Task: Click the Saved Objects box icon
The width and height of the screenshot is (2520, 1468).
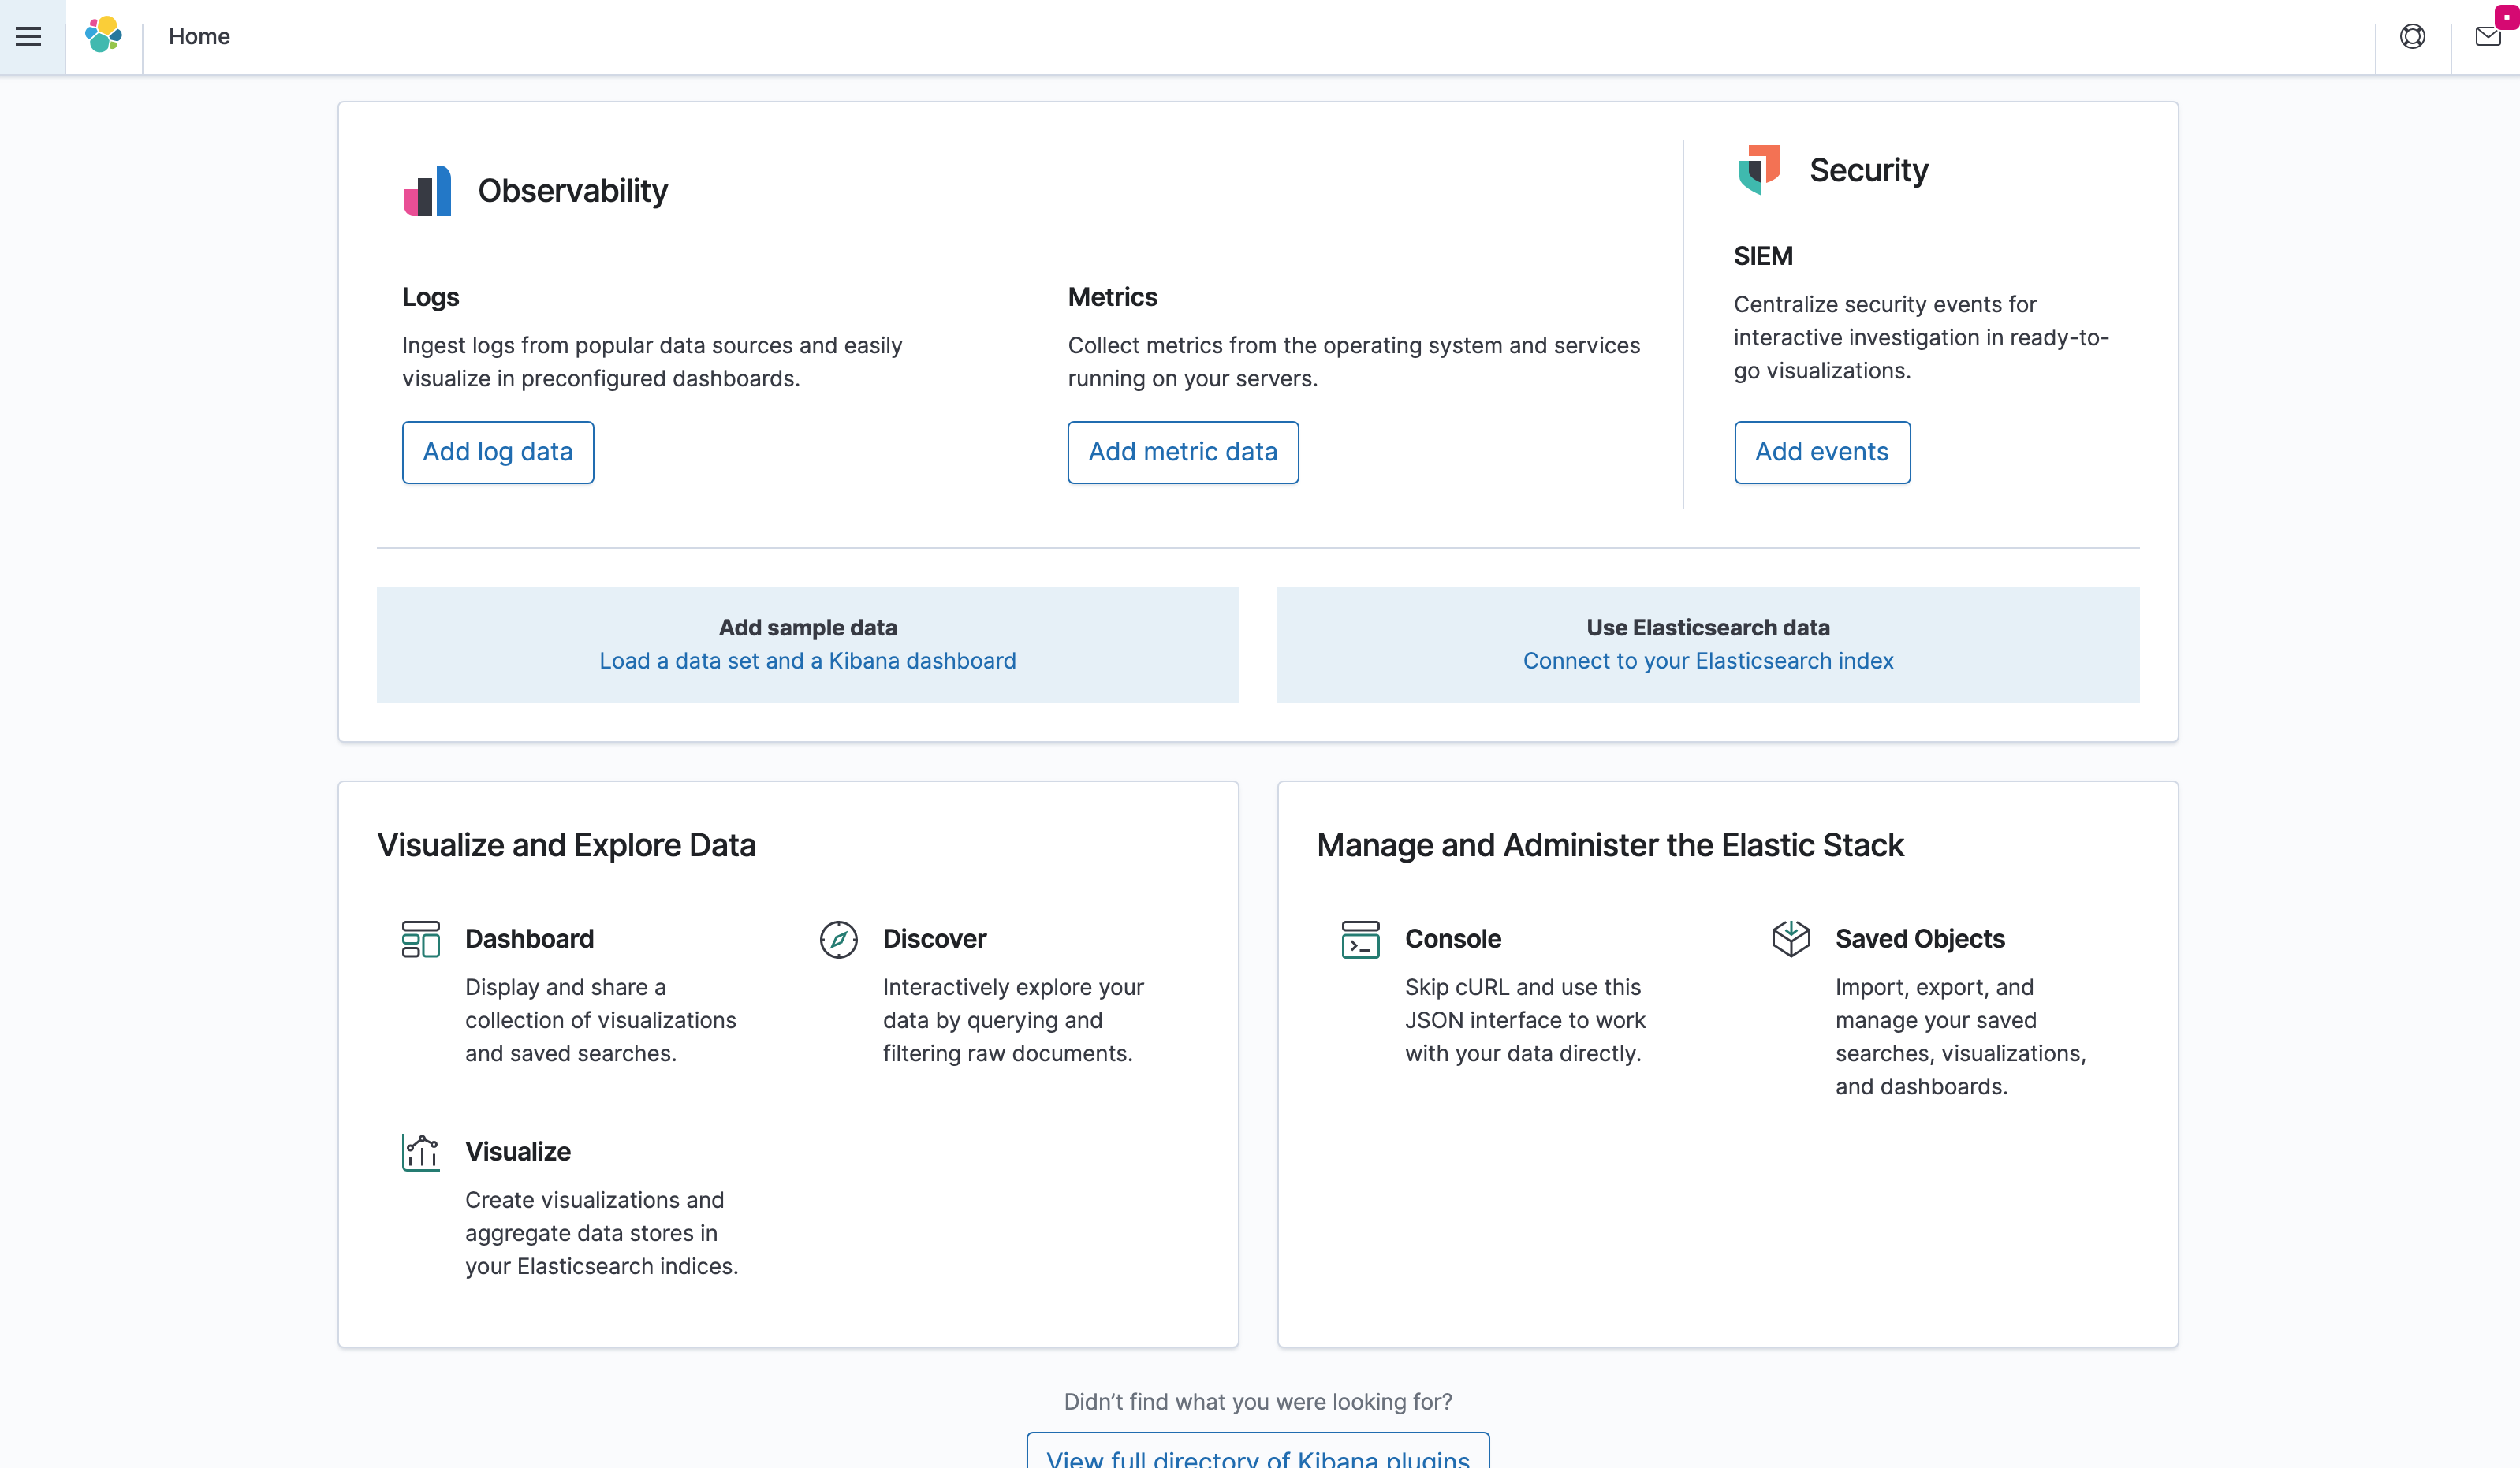Action: tap(1790, 939)
